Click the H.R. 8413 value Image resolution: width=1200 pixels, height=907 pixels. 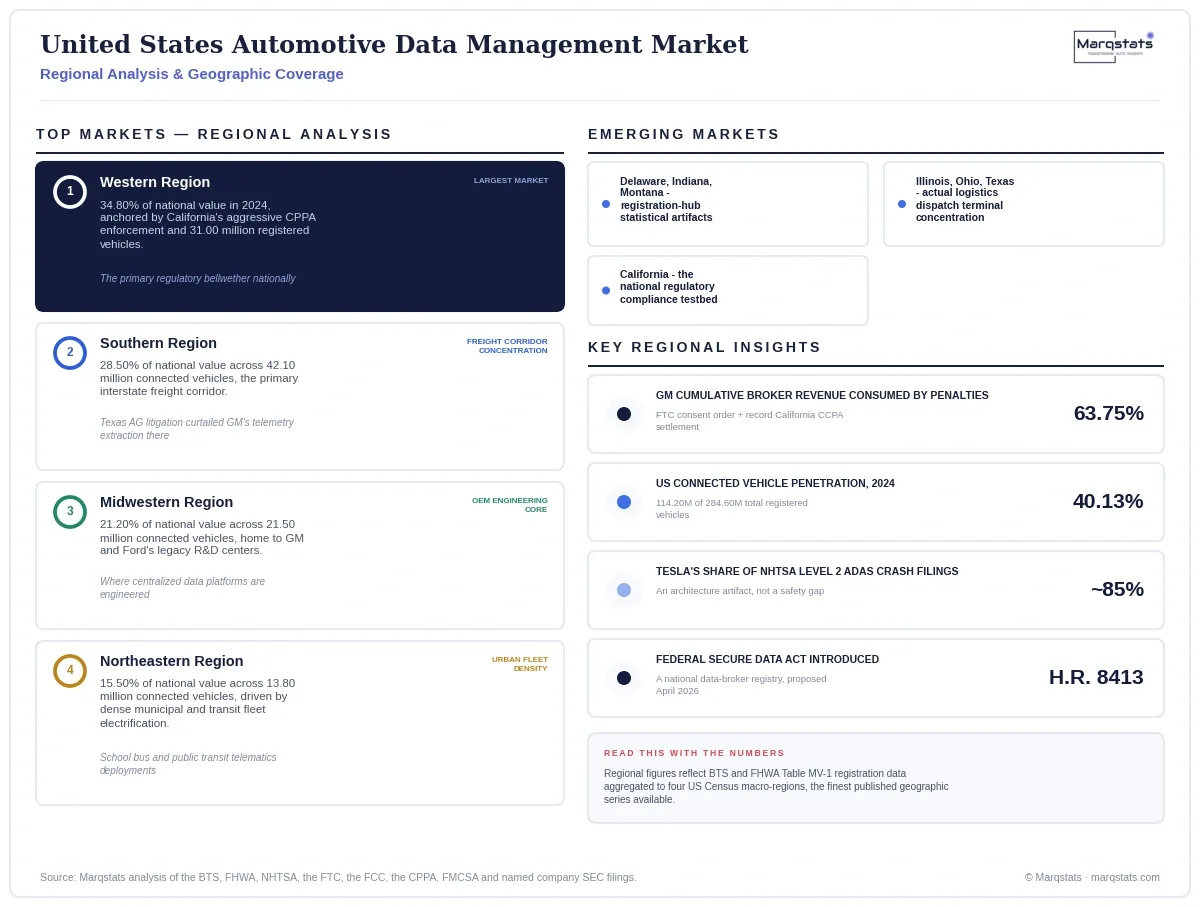coord(1096,677)
